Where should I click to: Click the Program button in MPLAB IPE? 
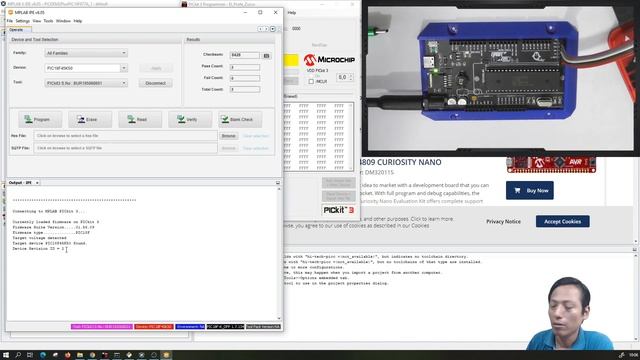(x=40, y=120)
